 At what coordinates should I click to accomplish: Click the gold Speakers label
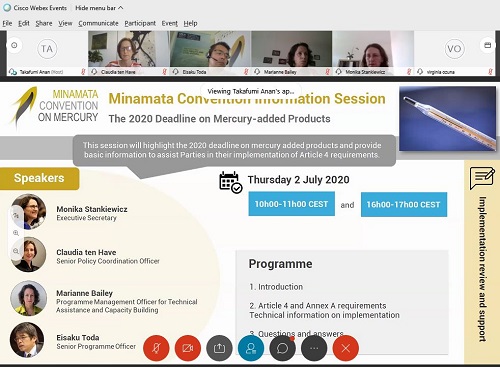pyautogui.click(x=39, y=178)
